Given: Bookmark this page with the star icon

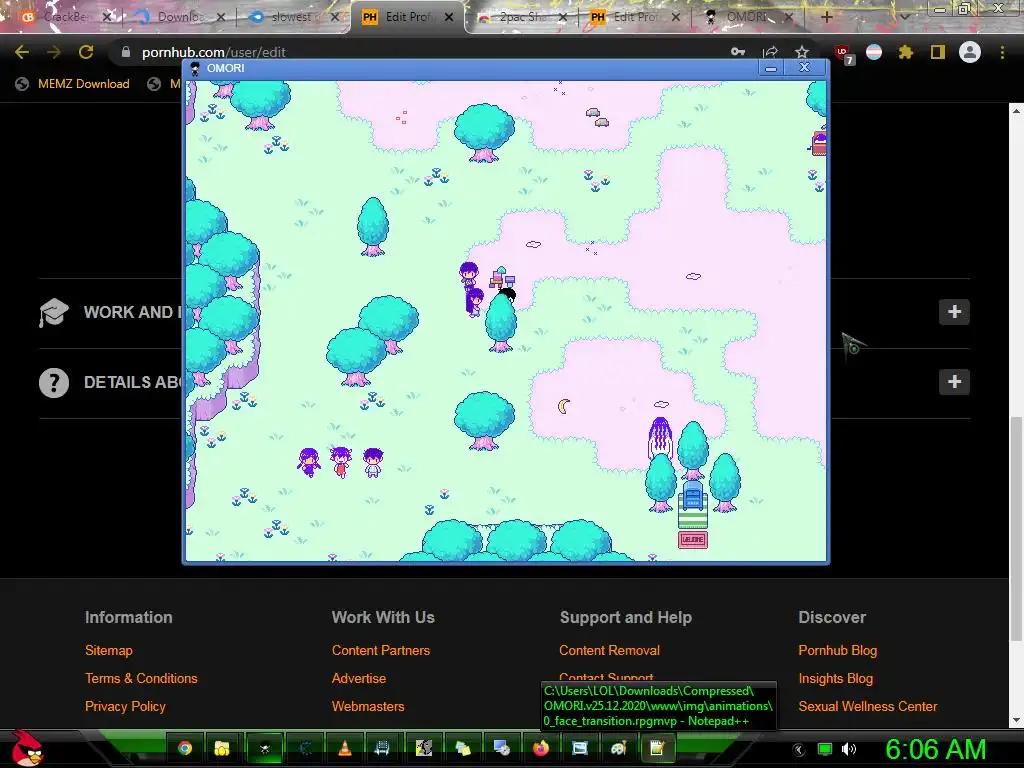Looking at the screenshot, I should pyautogui.click(x=802, y=52).
